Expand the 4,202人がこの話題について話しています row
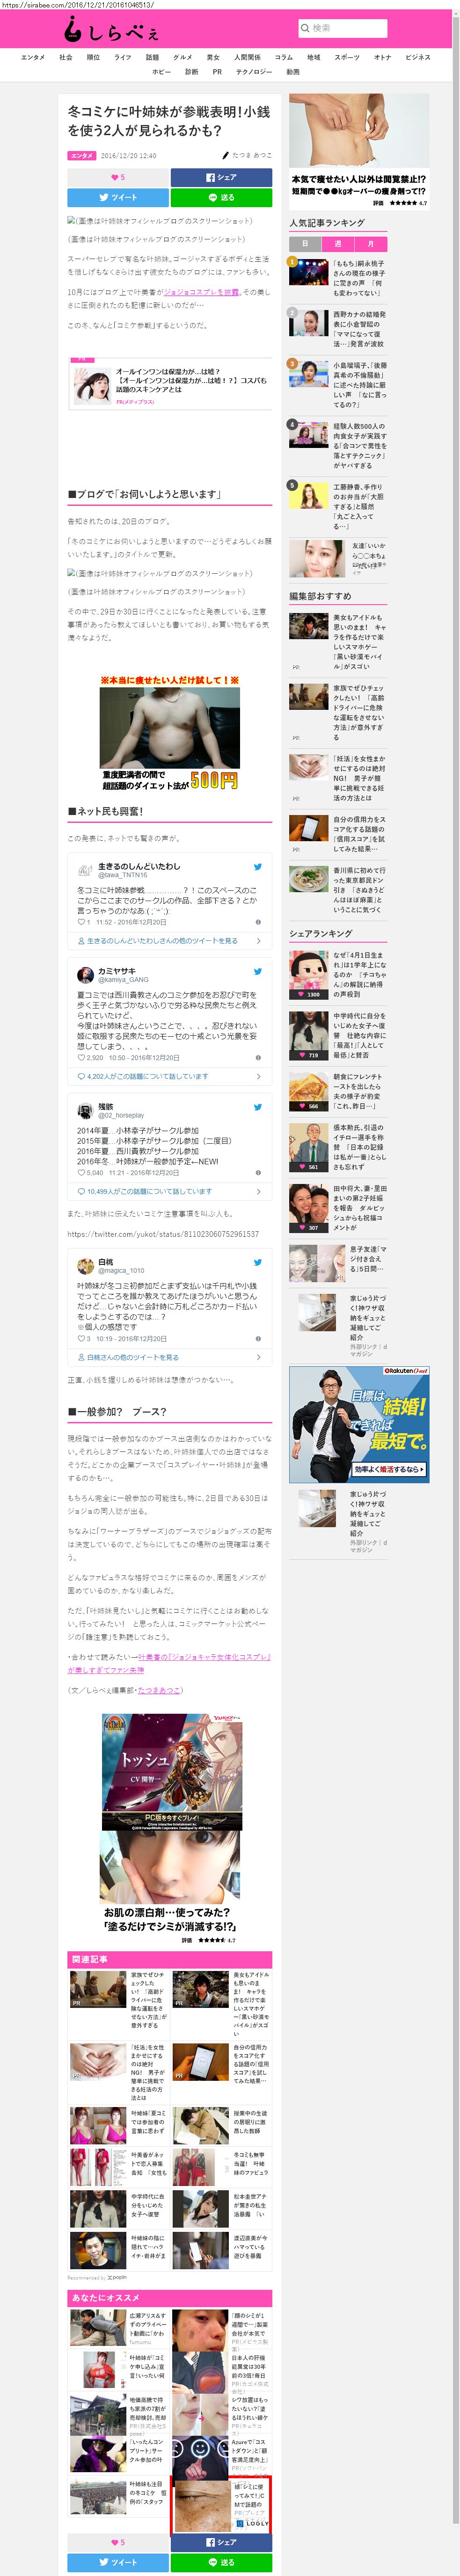The height and width of the screenshot is (2576, 460). [170, 1076]
